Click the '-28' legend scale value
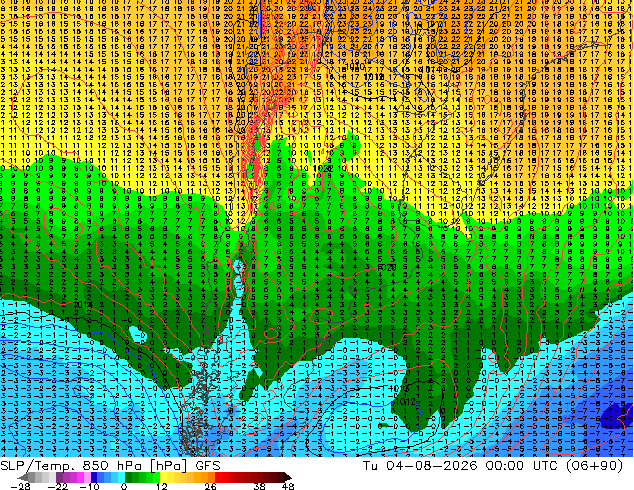This screenshot has height=490, width=634. 20,486
